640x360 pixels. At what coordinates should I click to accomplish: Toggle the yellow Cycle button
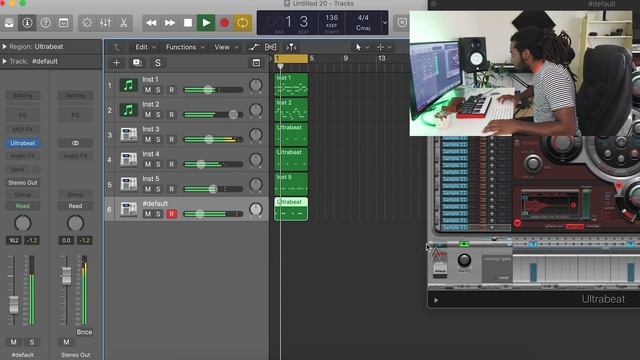(x=242, y=23)
